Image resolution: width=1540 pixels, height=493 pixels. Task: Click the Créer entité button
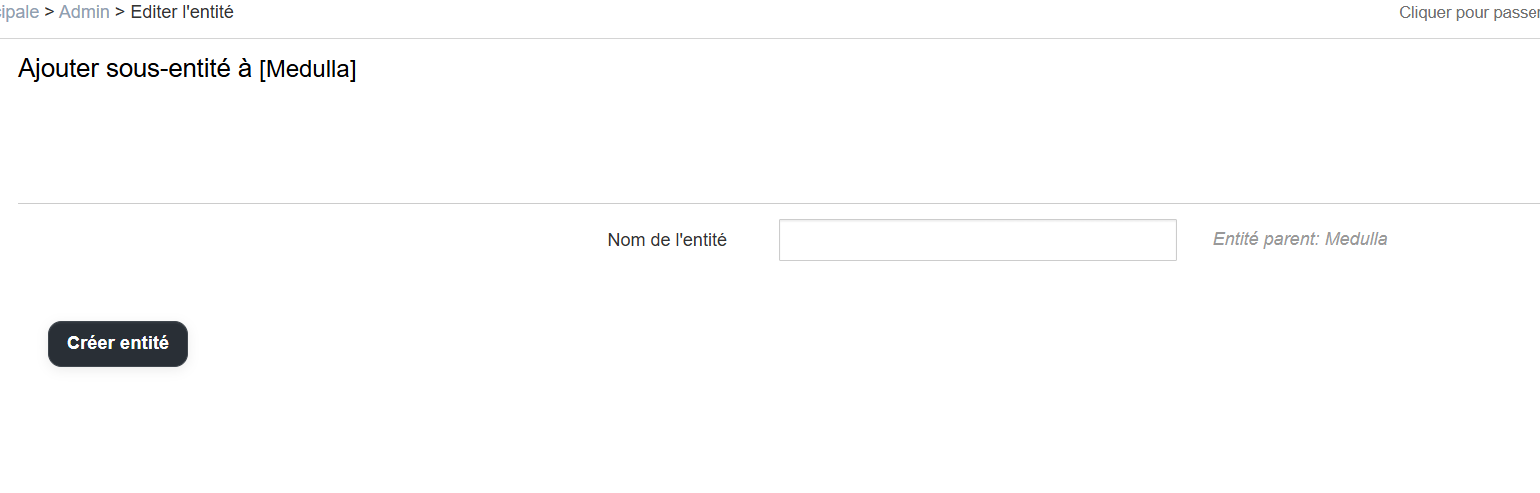point(118,344)
